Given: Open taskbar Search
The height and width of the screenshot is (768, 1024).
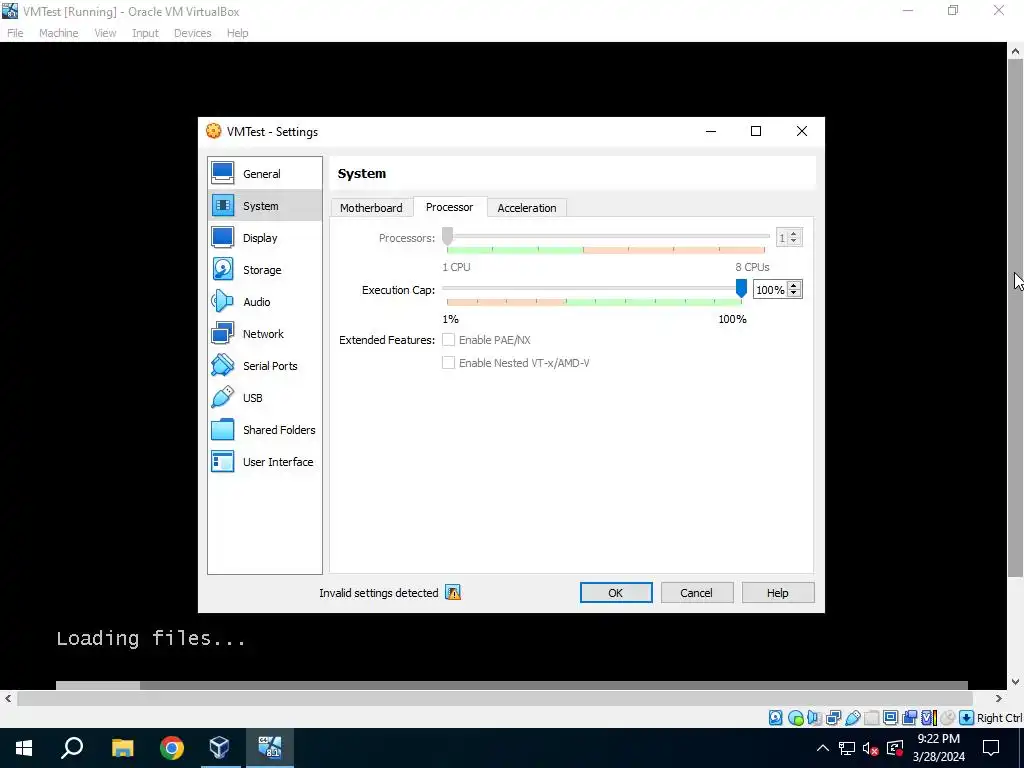Looking at the screenshot, I should [72, 748].
